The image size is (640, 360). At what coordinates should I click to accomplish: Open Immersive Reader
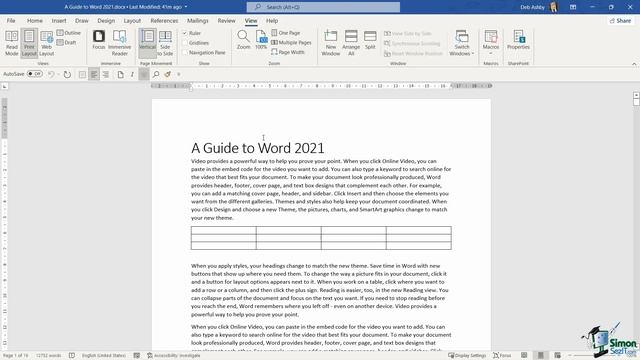click(120, 43)
